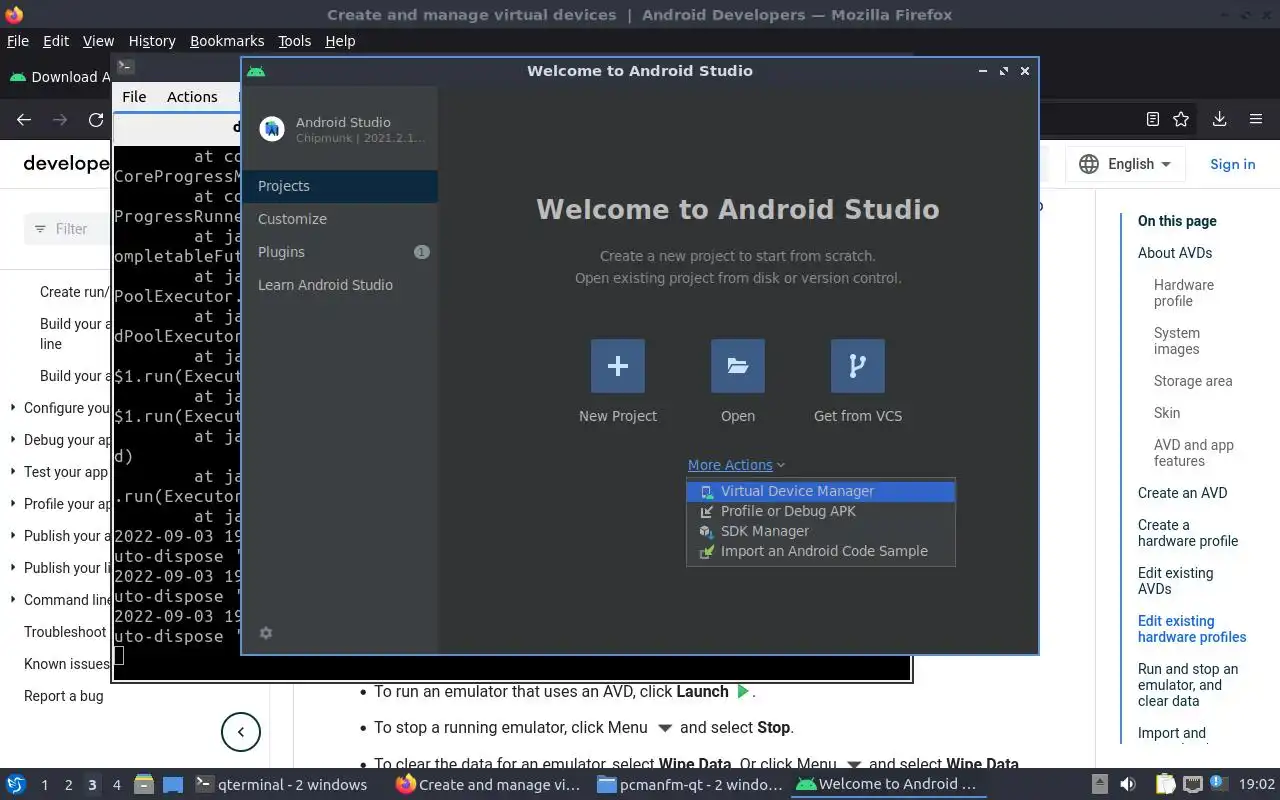This screenshot has width=1280, height=800.
Task: Expand the 'Configure you' section in left nav
Action: tap(13, 408)
